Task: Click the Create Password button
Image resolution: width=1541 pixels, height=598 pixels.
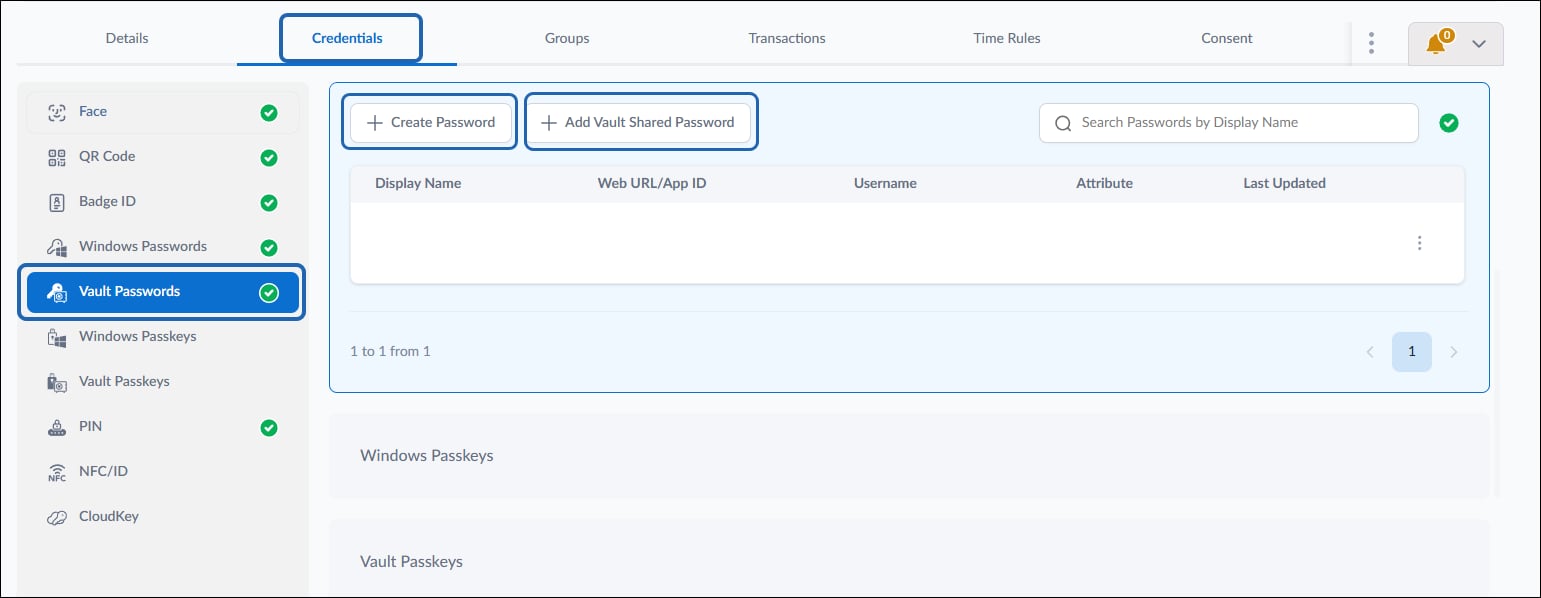Action: pyautogui.click(x=431, y=122)
